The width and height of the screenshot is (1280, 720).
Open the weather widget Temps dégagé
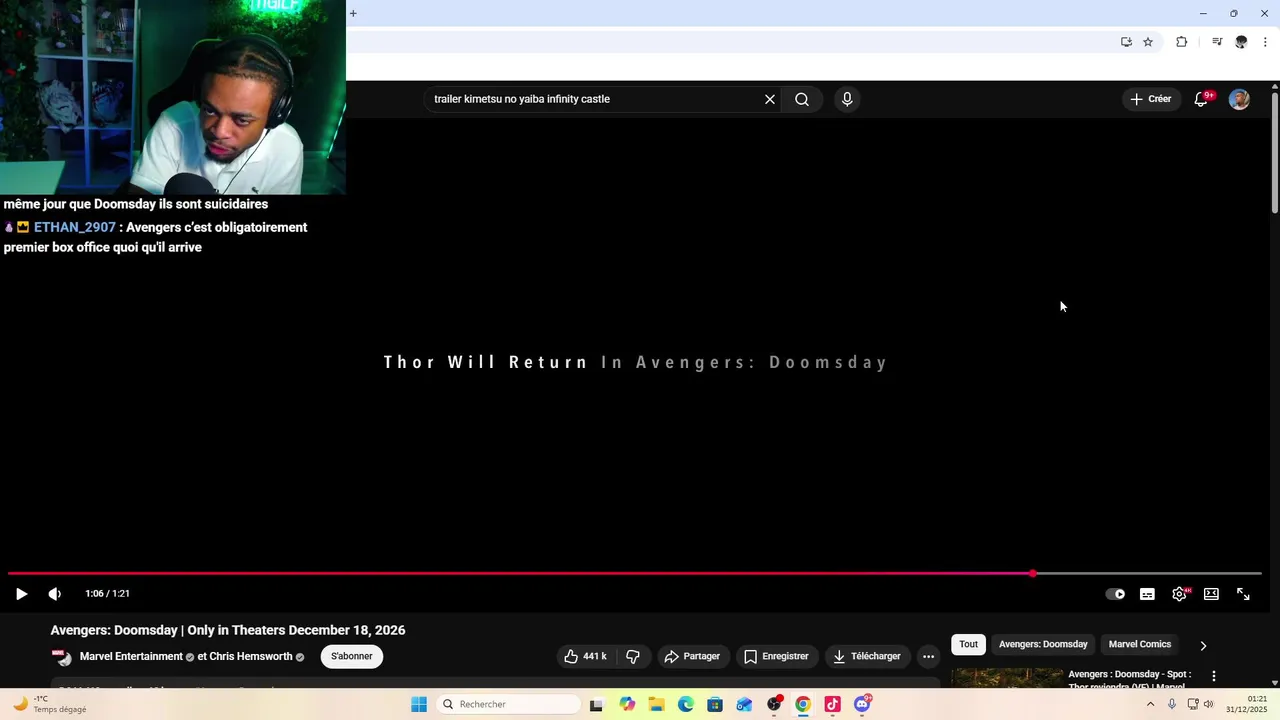coord(50,704)
